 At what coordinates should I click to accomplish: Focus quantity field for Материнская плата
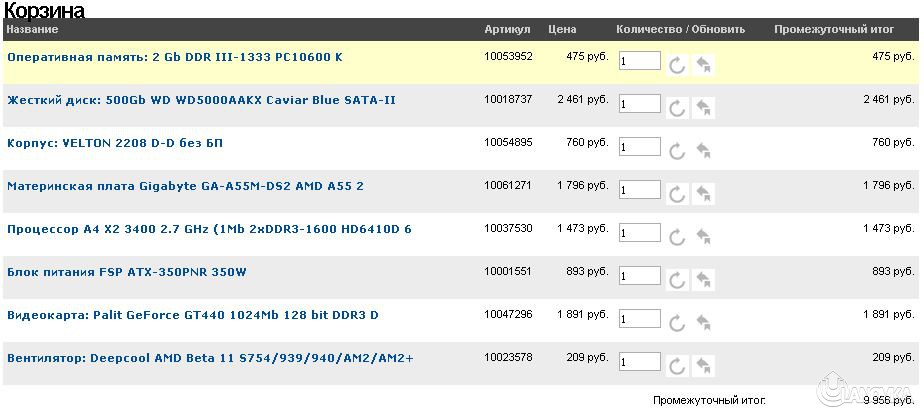tap(640, 190)
